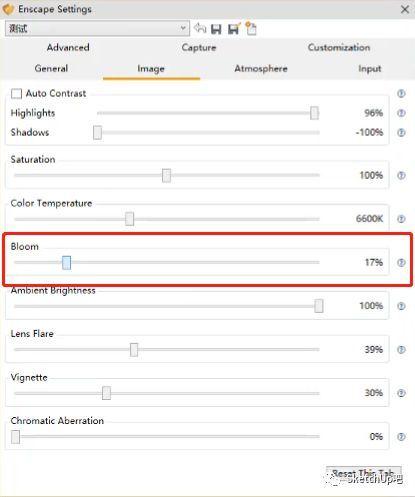Save the current preset with floppy icon
415x497 pixels.
click(x=216, y=29)
